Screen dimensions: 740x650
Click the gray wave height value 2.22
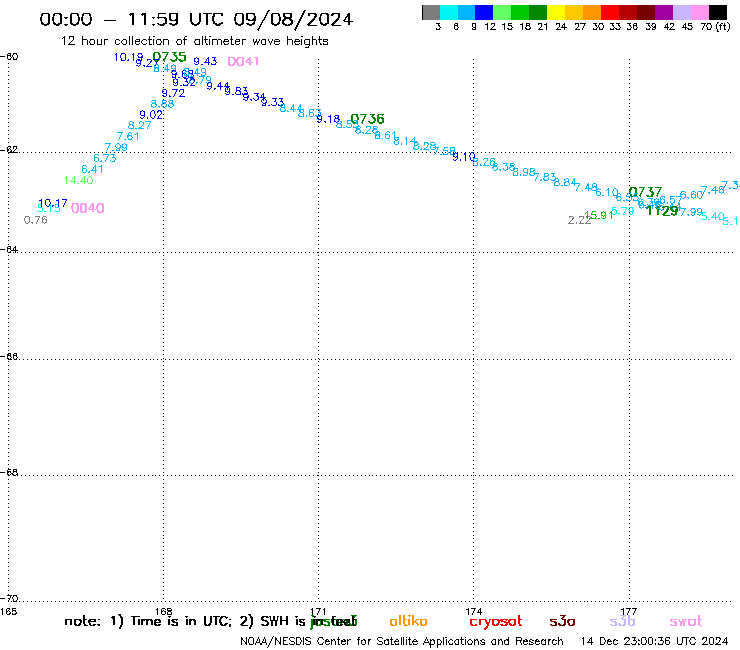(x=580, y=220)
